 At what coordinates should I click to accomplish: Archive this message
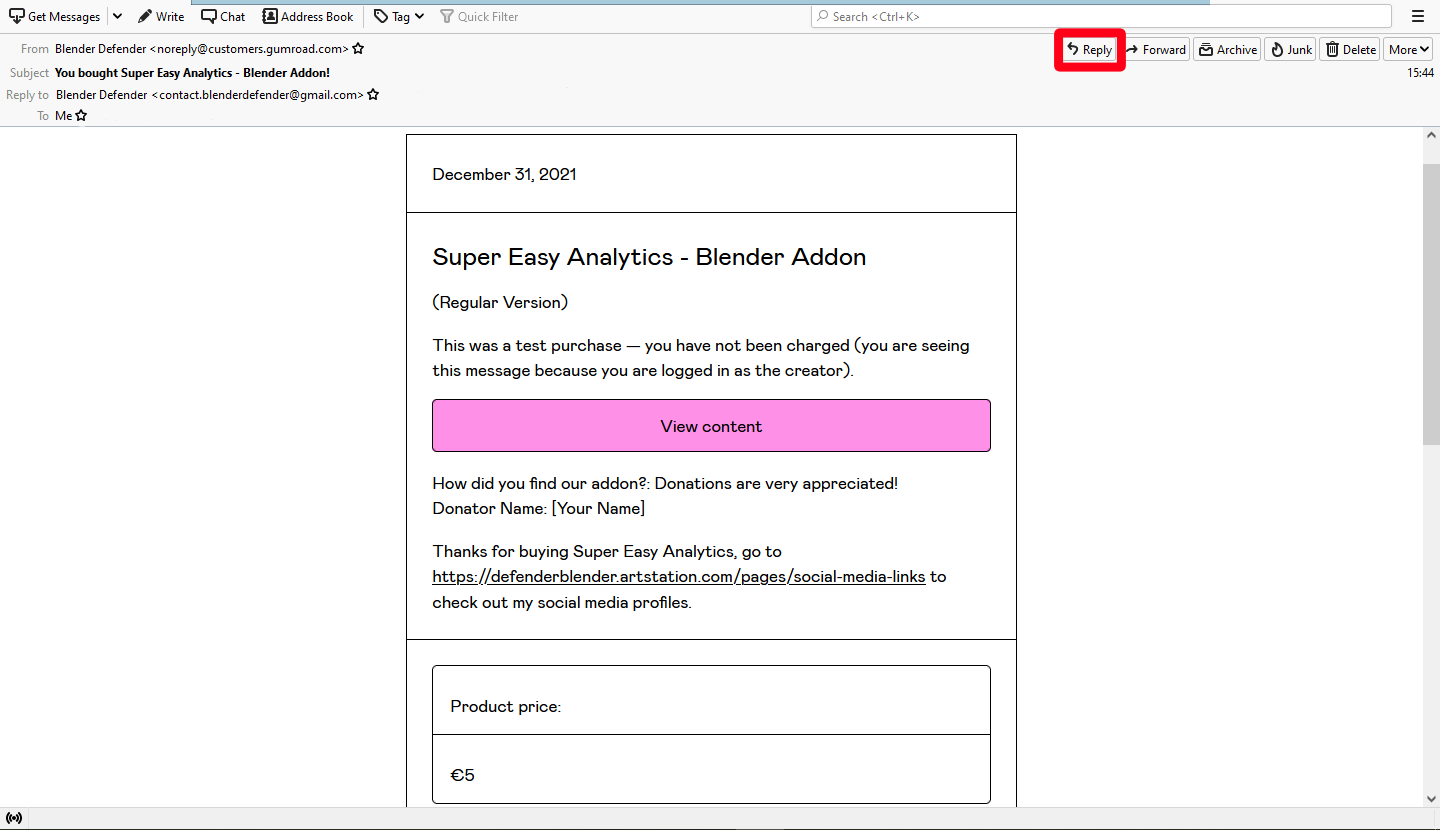point(1227,50)
